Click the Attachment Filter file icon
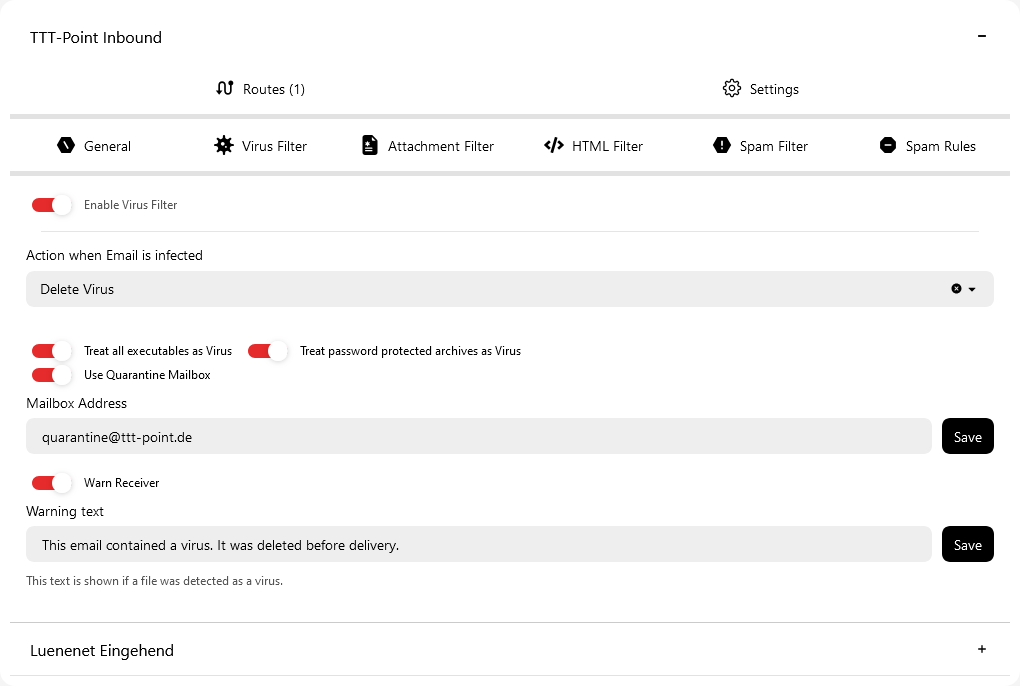This screenshot has width=1020, height=686. tap(370, 145)
